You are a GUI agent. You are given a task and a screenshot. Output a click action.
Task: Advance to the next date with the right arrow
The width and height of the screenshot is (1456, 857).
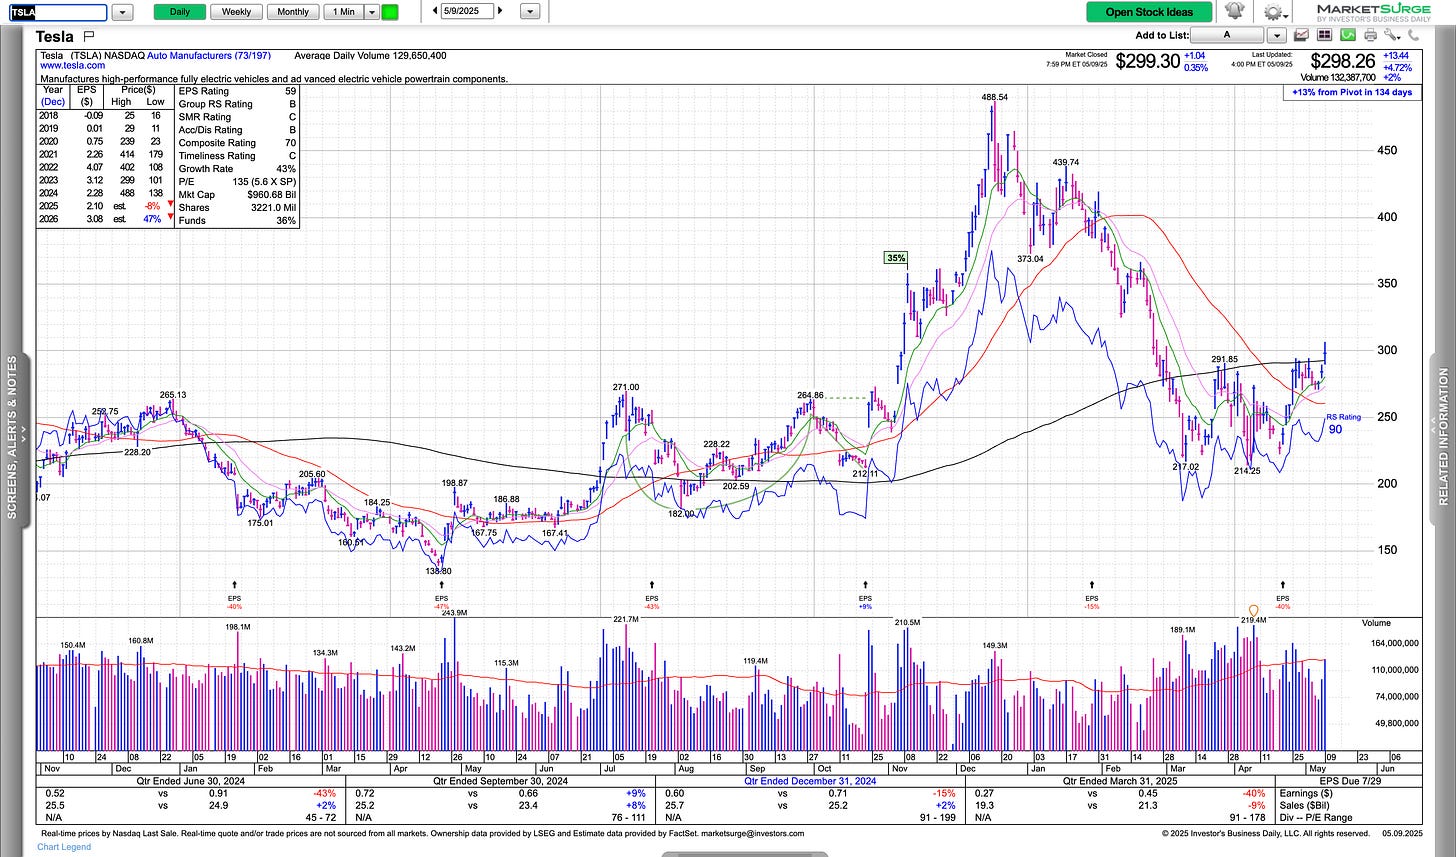tap(500, 11)
